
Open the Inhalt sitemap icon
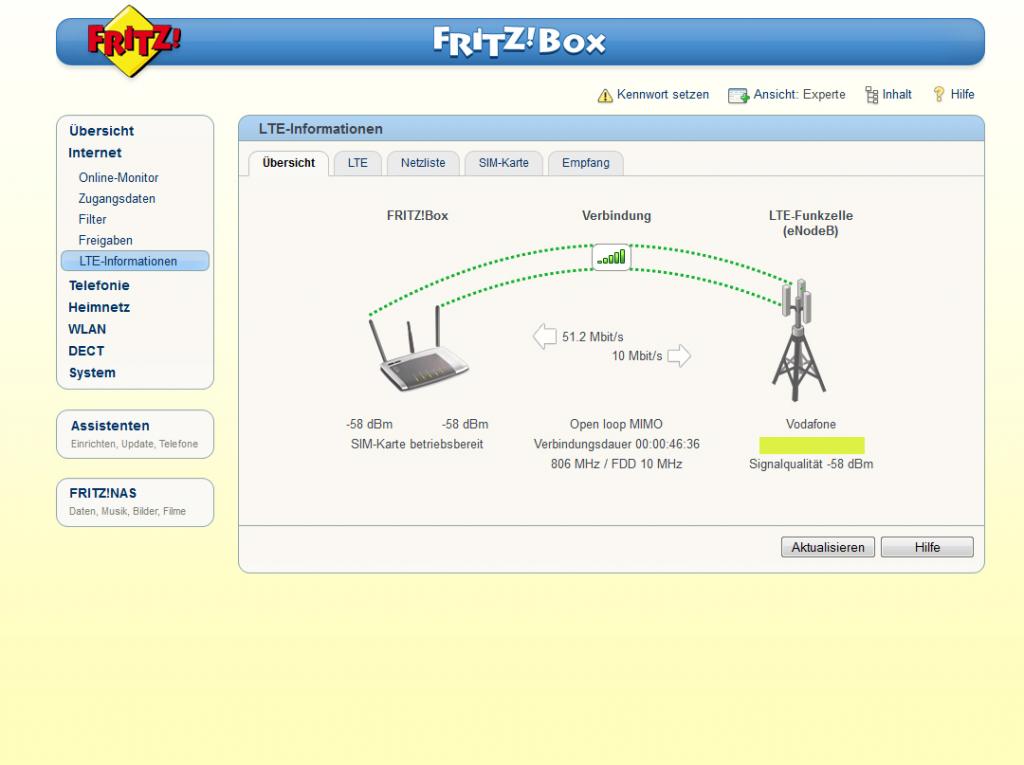pos(870,95)
